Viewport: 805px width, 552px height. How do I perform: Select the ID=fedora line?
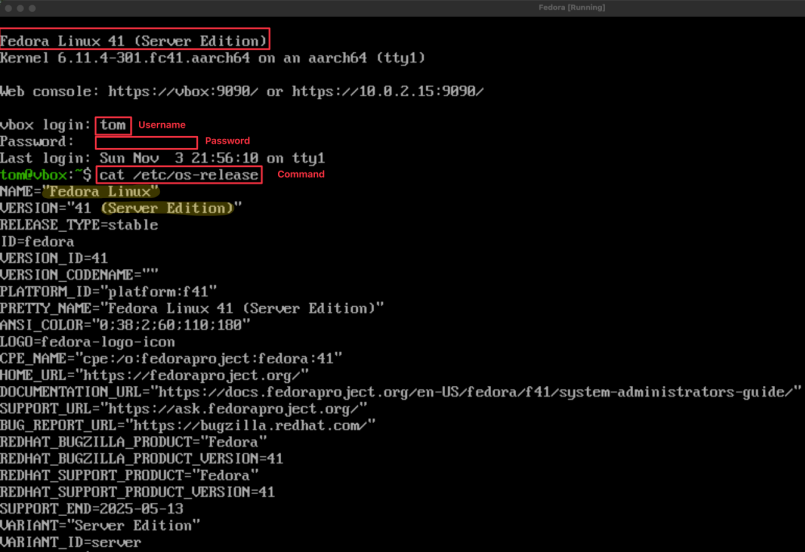[x=37, y=241]
